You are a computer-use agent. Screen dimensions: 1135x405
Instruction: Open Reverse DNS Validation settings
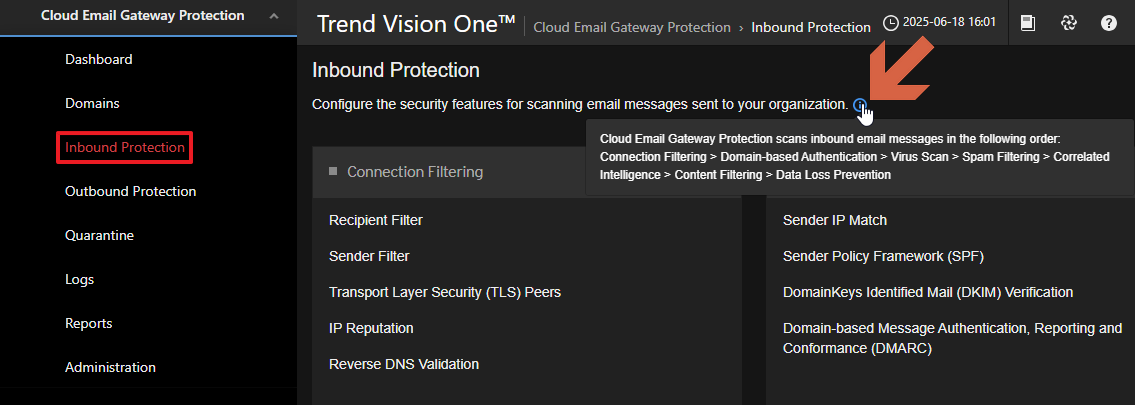click(x=404, y=364)
